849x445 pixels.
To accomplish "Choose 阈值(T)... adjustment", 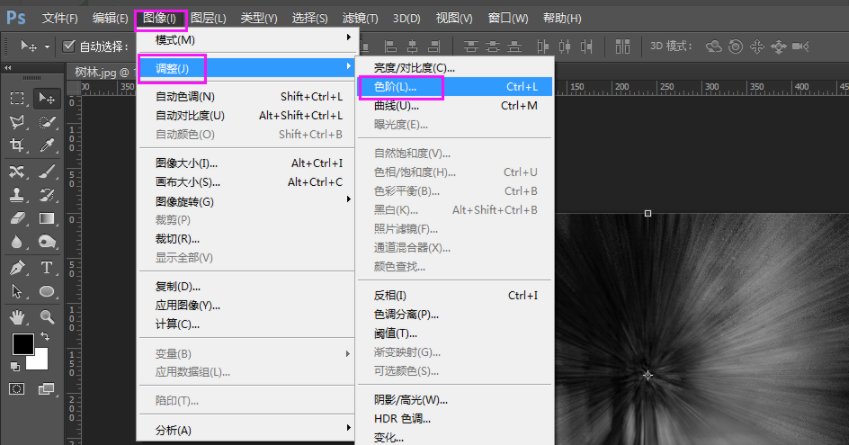I will (455, 333).
